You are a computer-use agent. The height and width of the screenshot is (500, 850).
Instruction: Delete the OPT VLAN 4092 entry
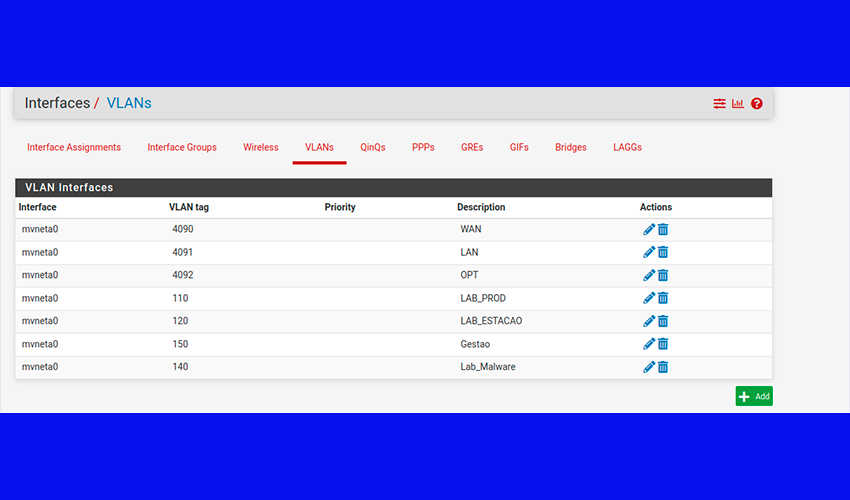pyautogui.click(x=663, y=275)
